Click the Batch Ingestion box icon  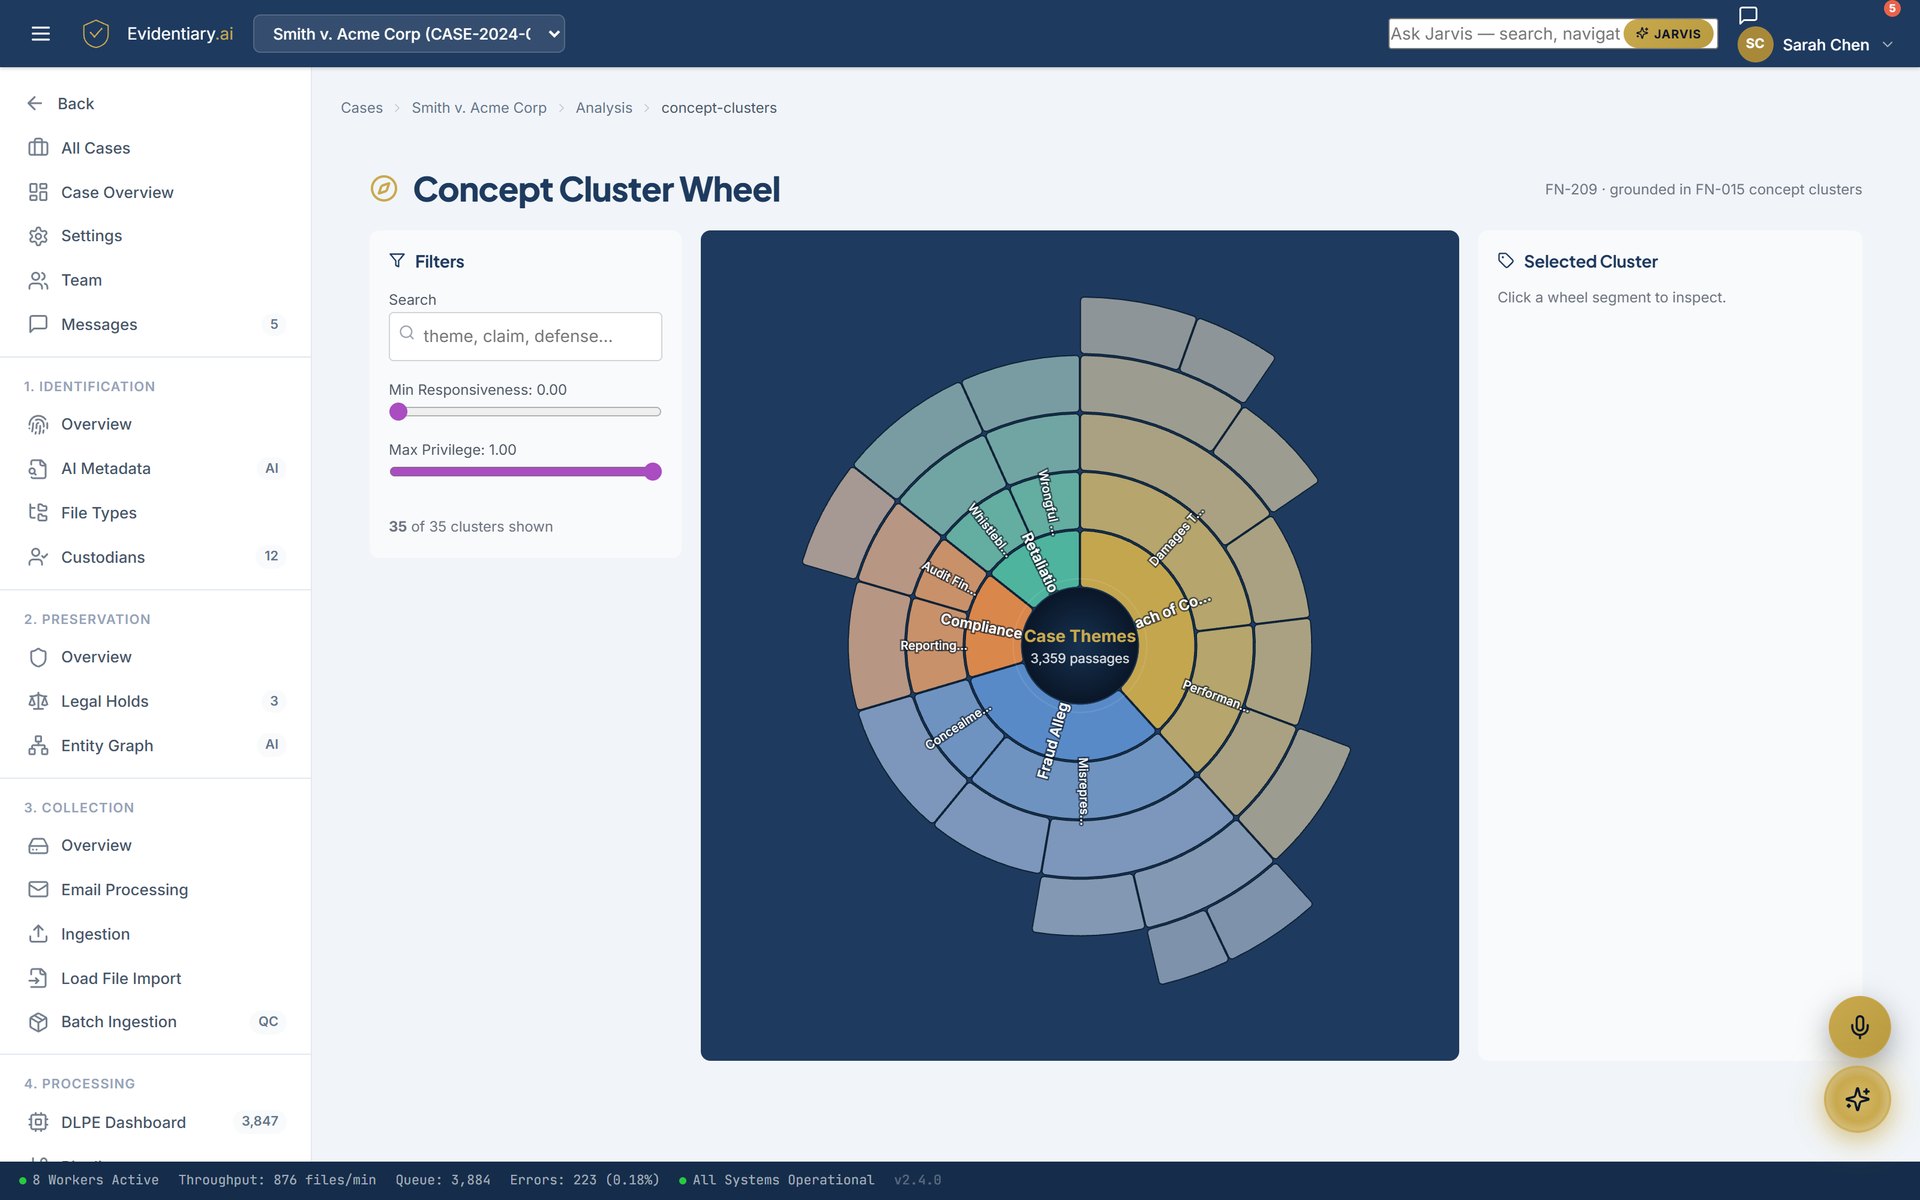point(38,1022)
